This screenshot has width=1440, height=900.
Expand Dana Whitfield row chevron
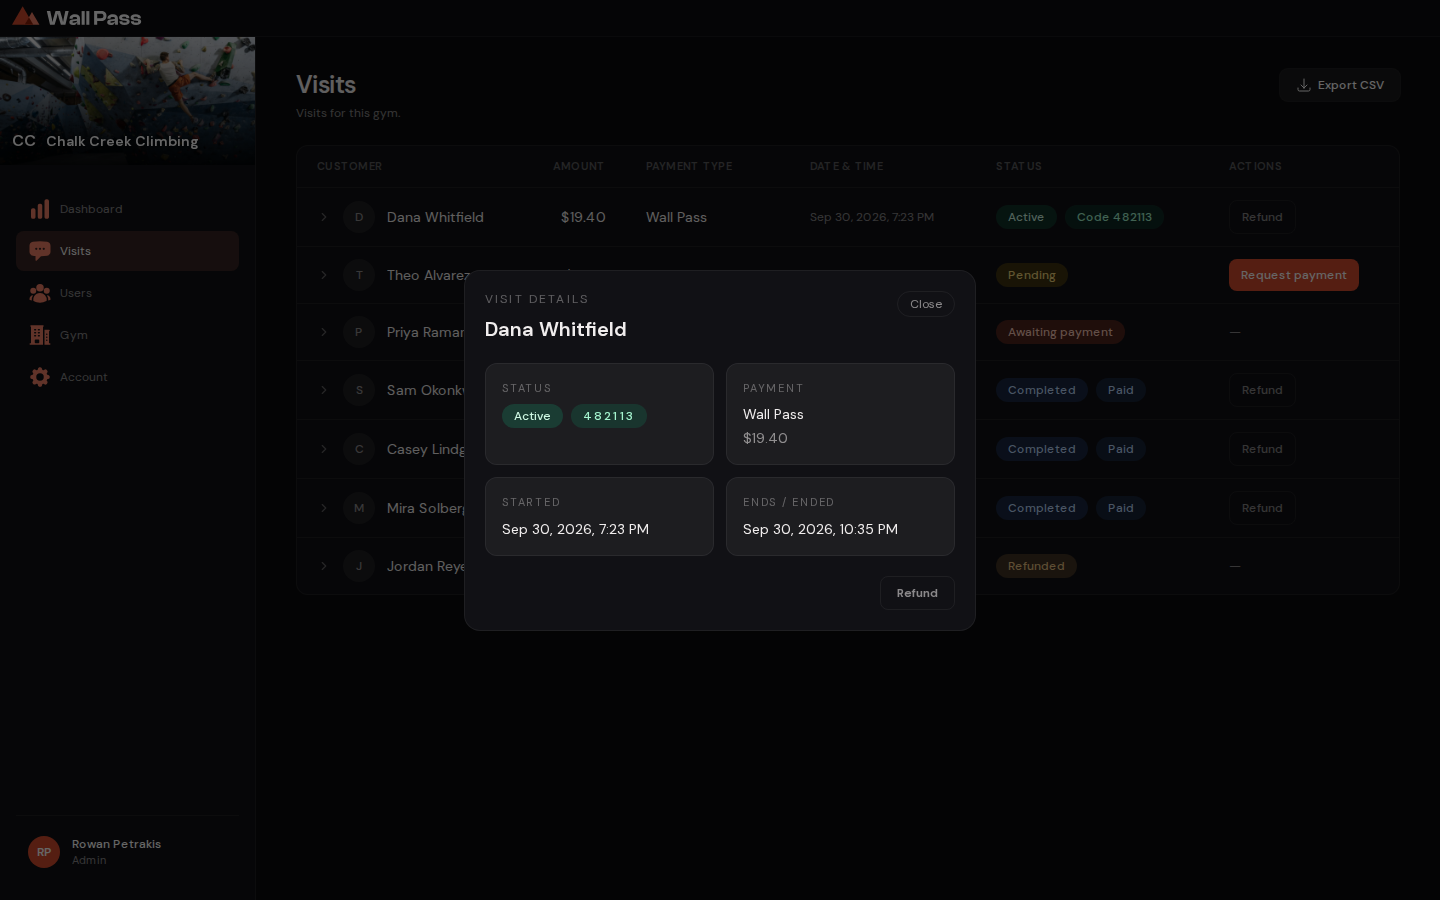[x=324, y=217]
